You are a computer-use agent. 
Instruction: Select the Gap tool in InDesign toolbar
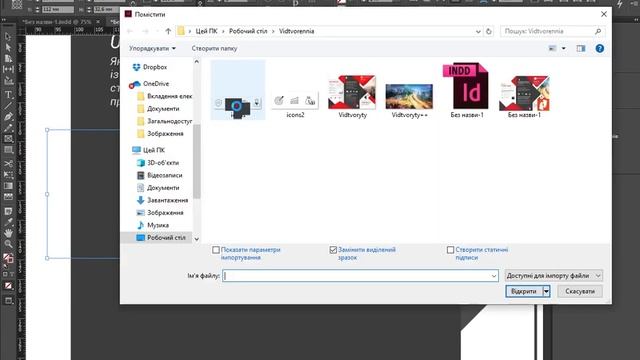(x=8, y=69)
